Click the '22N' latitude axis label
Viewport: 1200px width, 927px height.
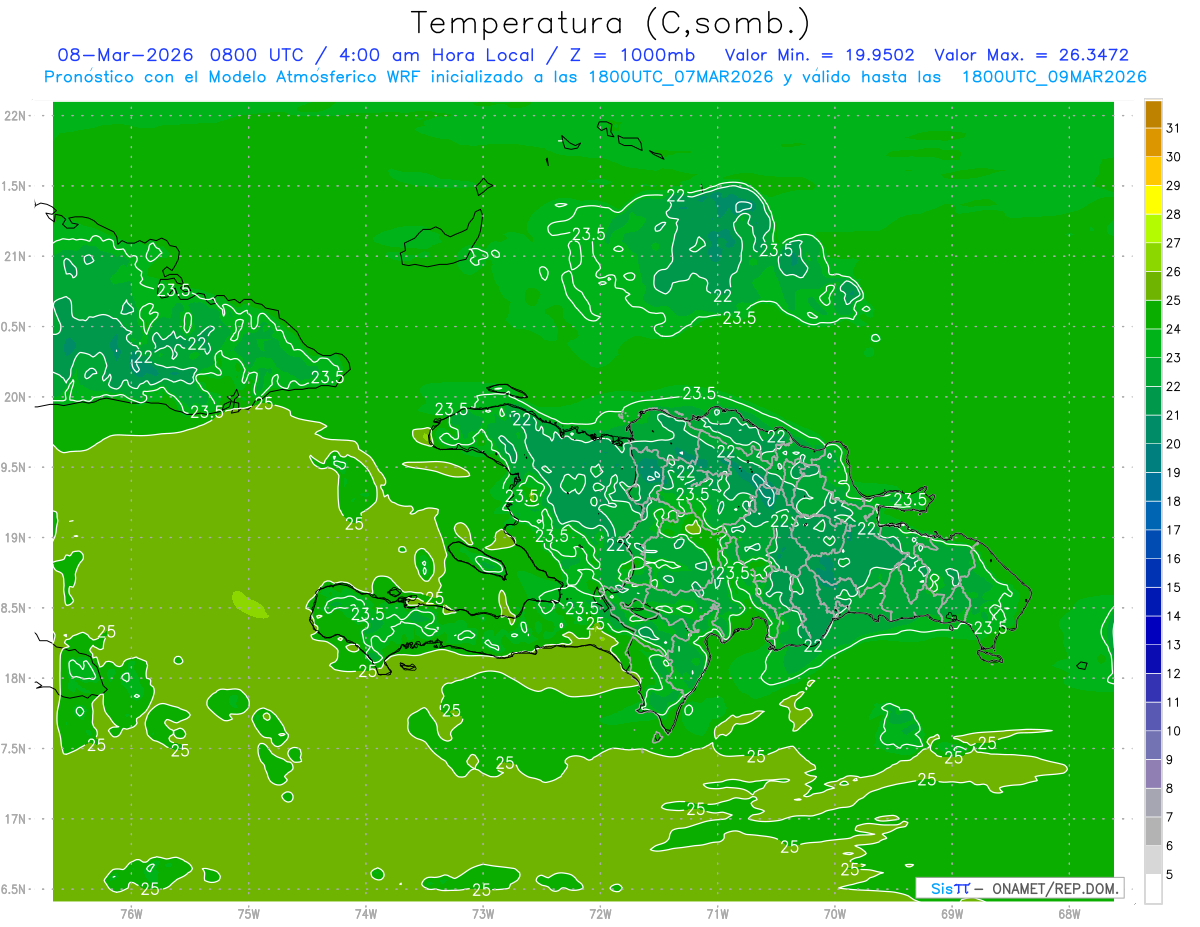click(x=16, y=116)
